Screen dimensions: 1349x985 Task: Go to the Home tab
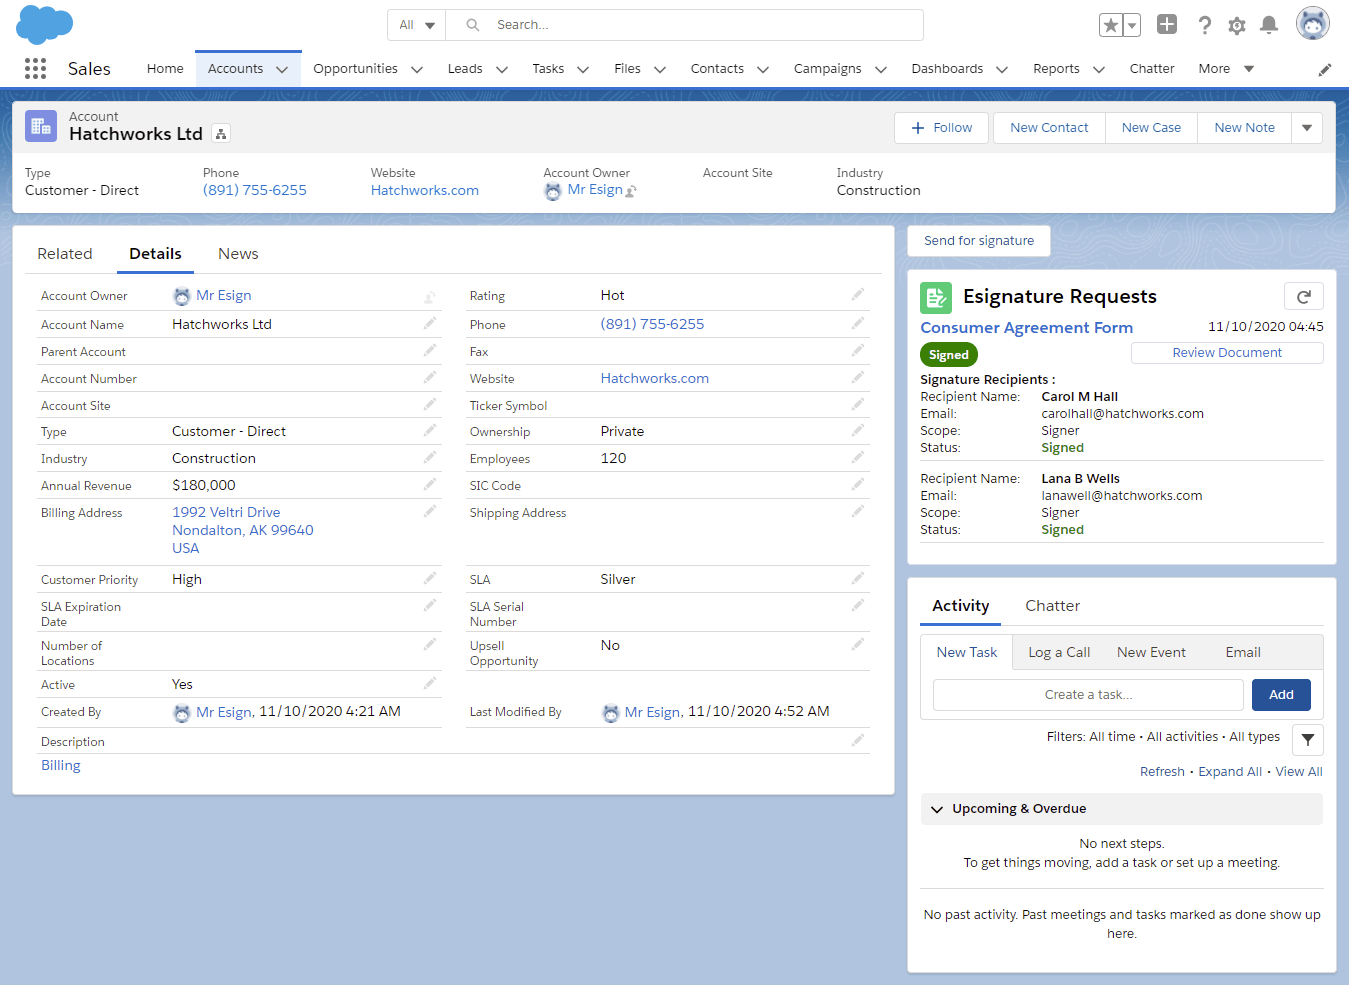click(165, 69)
